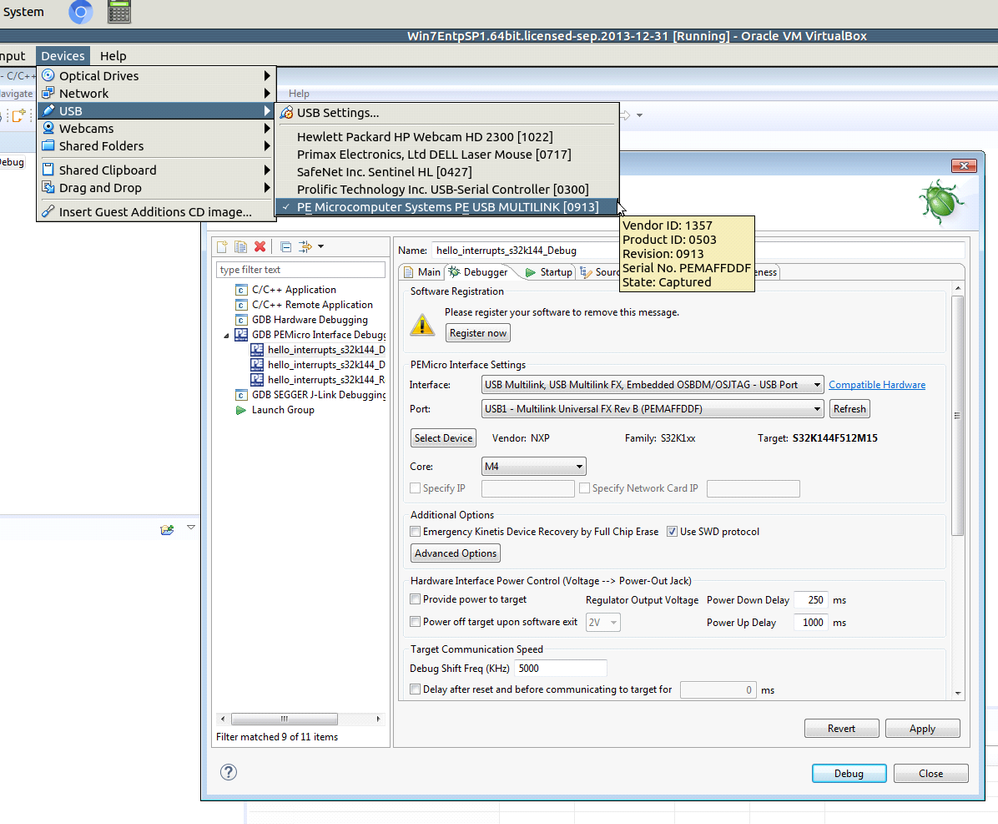Click the Shared Folders folder icon
998x824 pixels.
(48, 146)
